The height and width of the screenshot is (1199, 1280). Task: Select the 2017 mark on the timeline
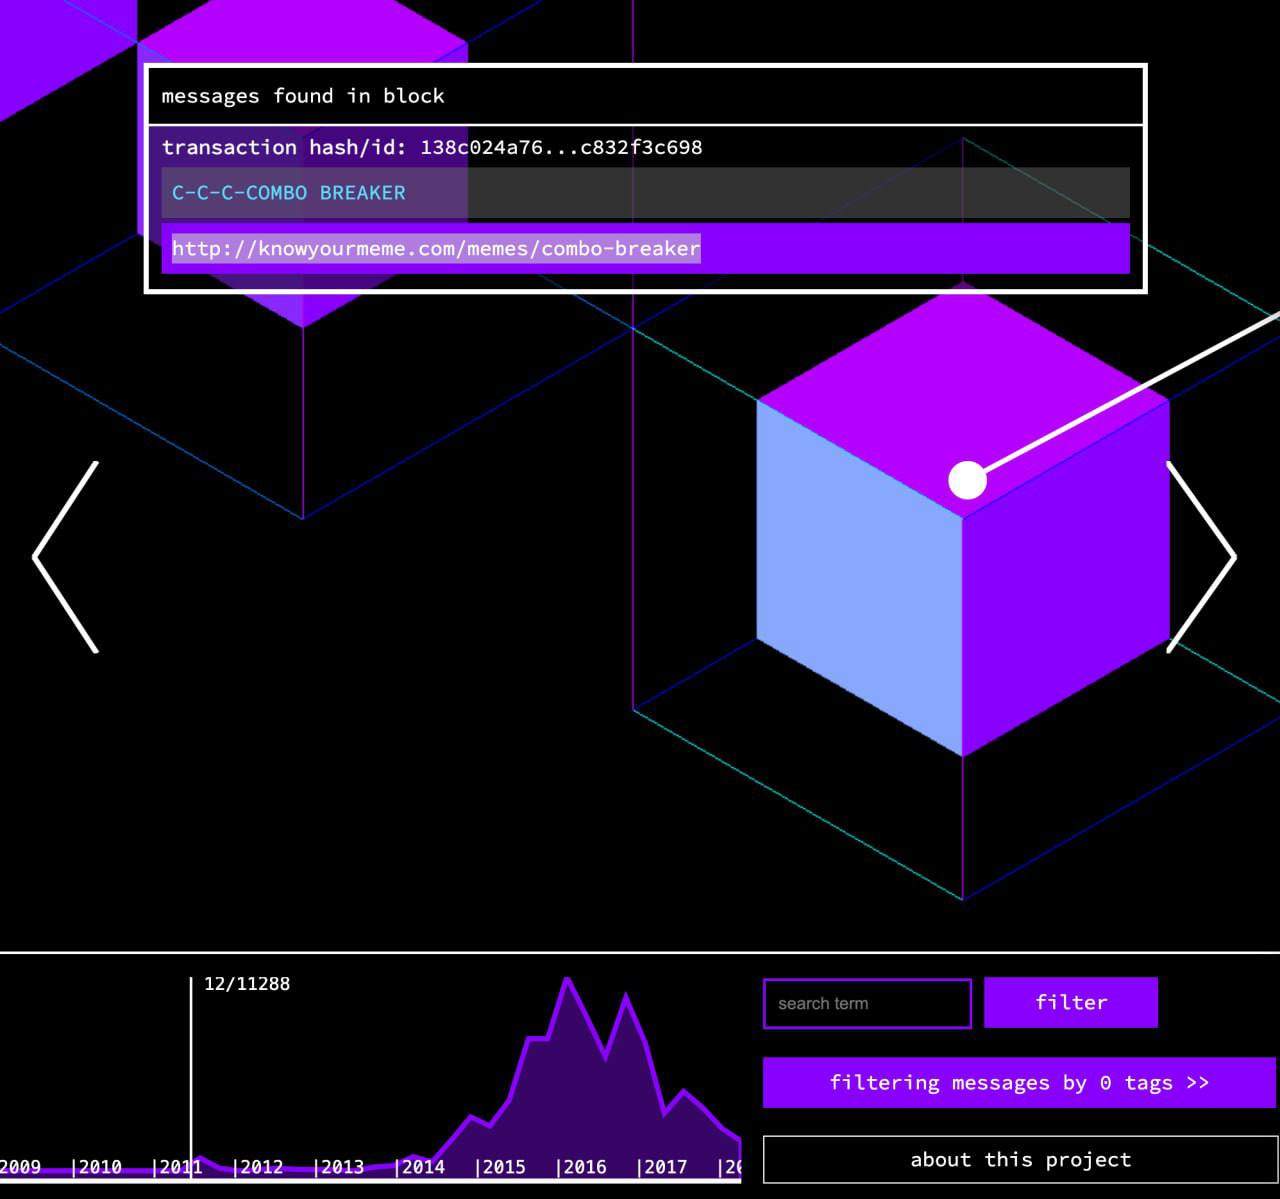pyautogui.click(x=662, y=1167)
